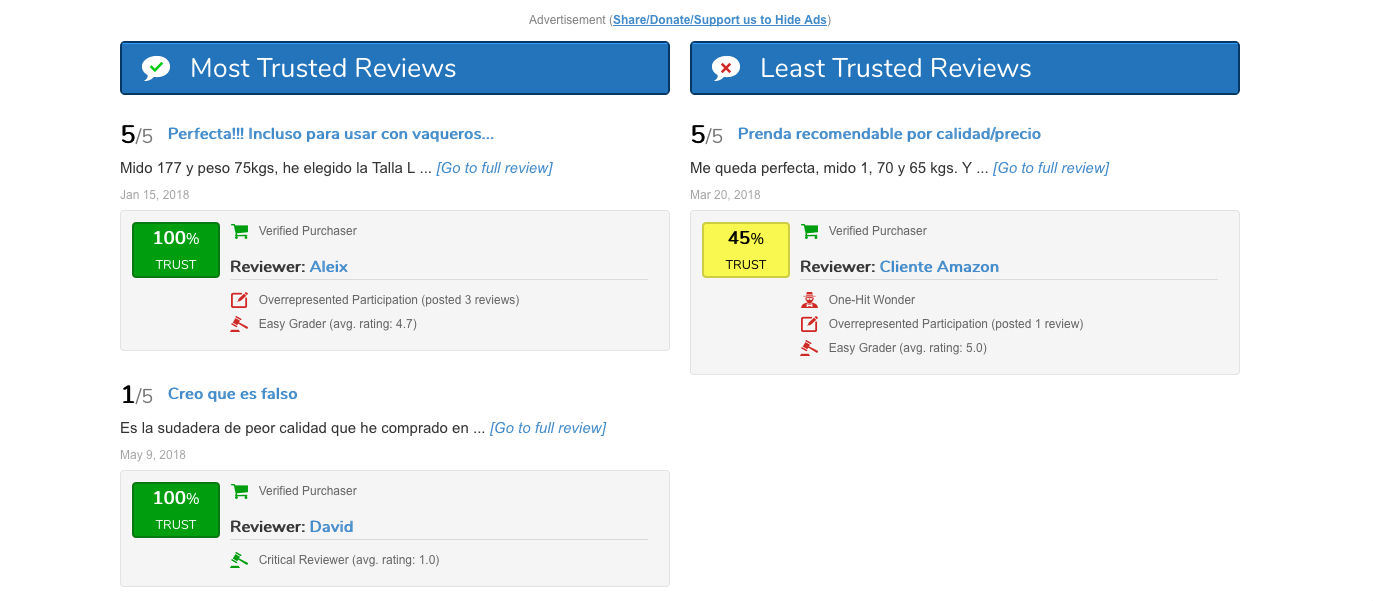1373x601 pixels.
Task: Open the Share/Donate/Support us to Hide Ads link
Action: [720, 20]
